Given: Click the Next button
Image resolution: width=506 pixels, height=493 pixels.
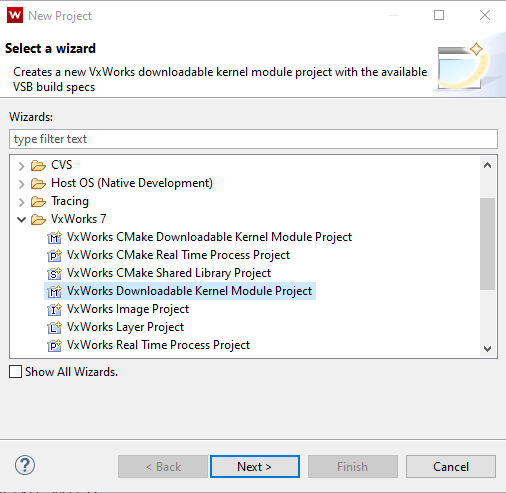Looking at the screenshot, I should click(255, 466).
